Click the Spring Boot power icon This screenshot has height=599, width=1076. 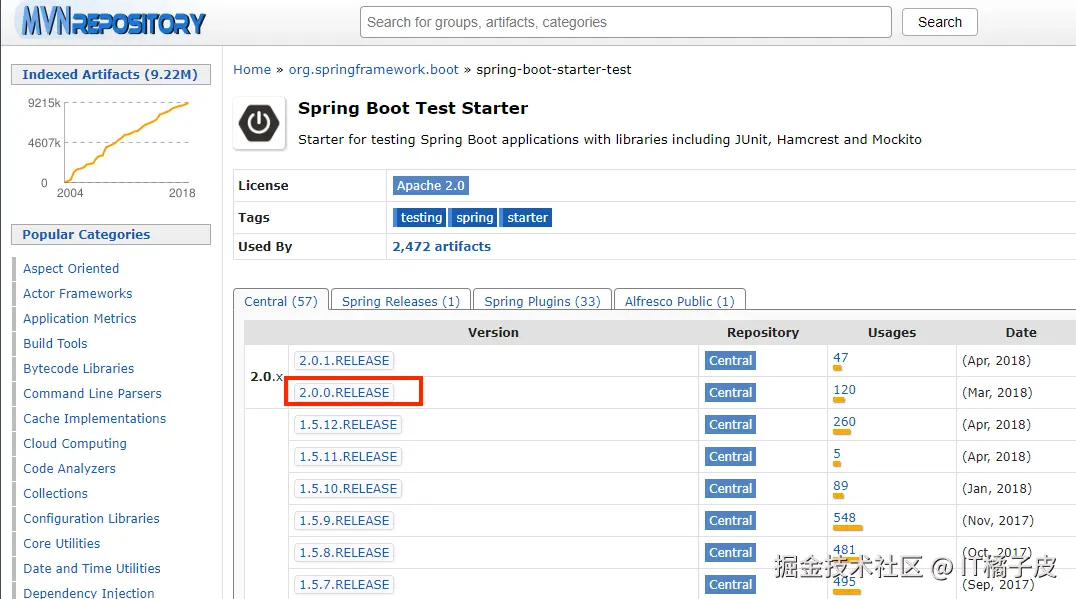click(x=259, y=124)
